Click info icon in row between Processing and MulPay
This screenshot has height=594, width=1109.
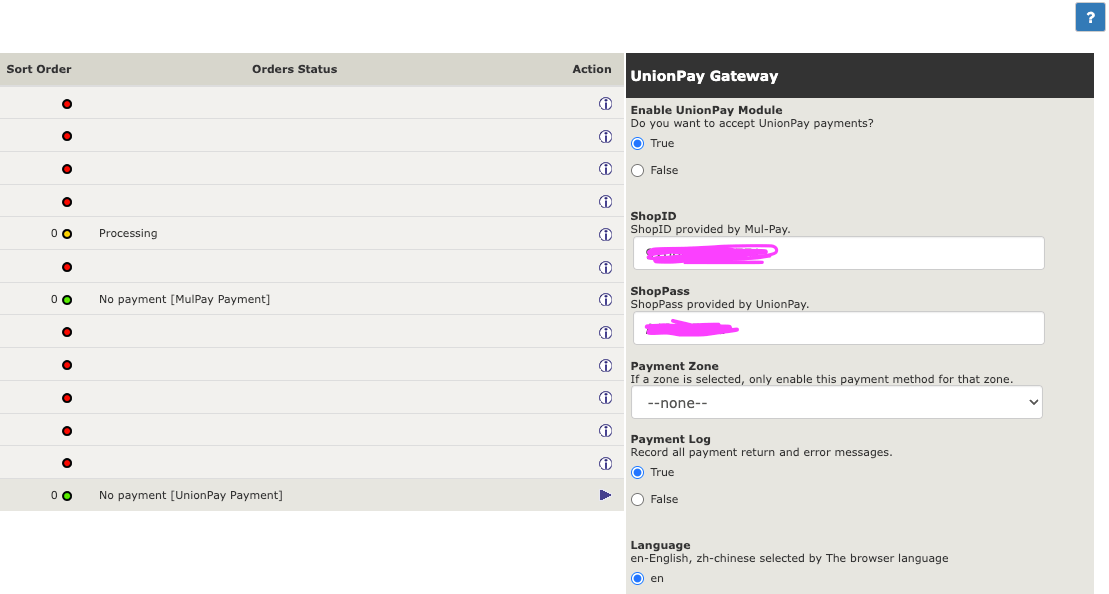[x=605, y=267]
